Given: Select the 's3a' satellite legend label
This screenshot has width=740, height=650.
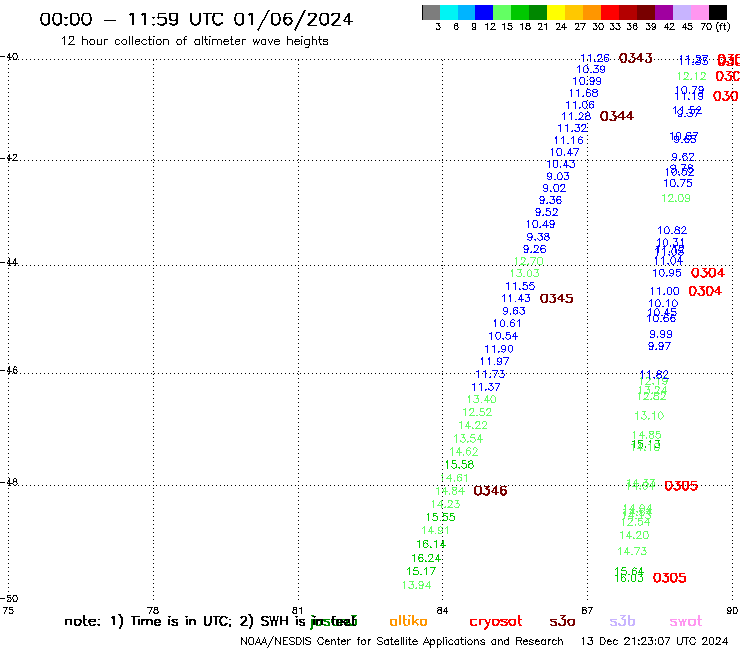Looking at the screenshot, I should coord(562,622).
